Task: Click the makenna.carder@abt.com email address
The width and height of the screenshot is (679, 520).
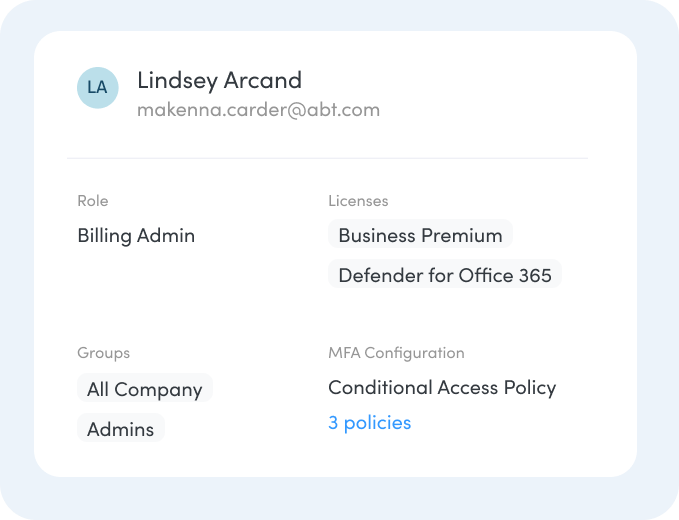Action: (x=258, y=110)
